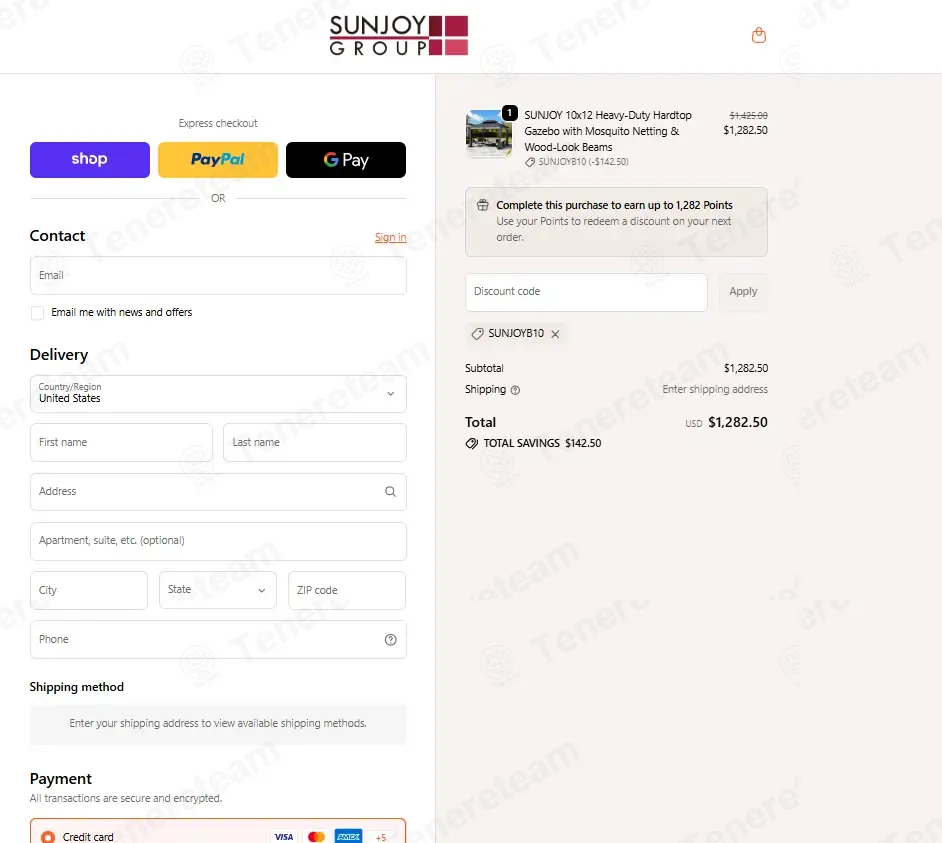The height and width of the screenshot is (843, 942).
Task: Click the gift points icon
Action: coord(482,205)
